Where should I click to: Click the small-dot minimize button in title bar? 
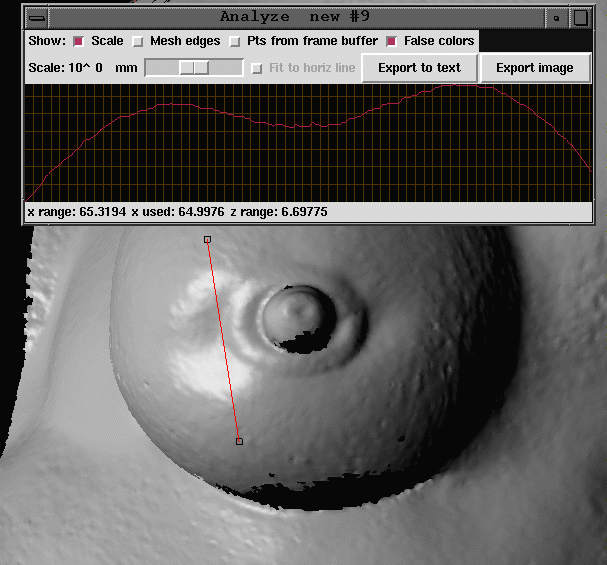coord(554,17)
